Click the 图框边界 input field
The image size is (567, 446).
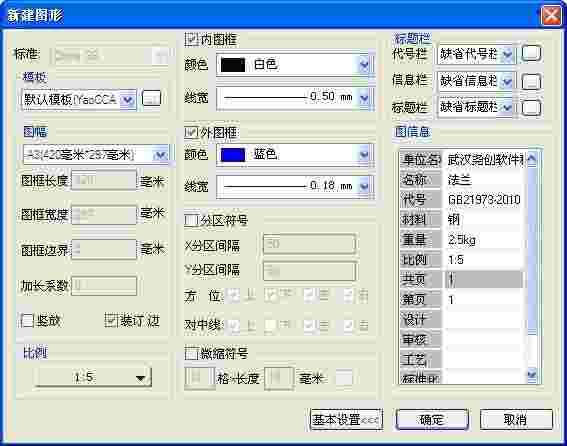[104, 250]
